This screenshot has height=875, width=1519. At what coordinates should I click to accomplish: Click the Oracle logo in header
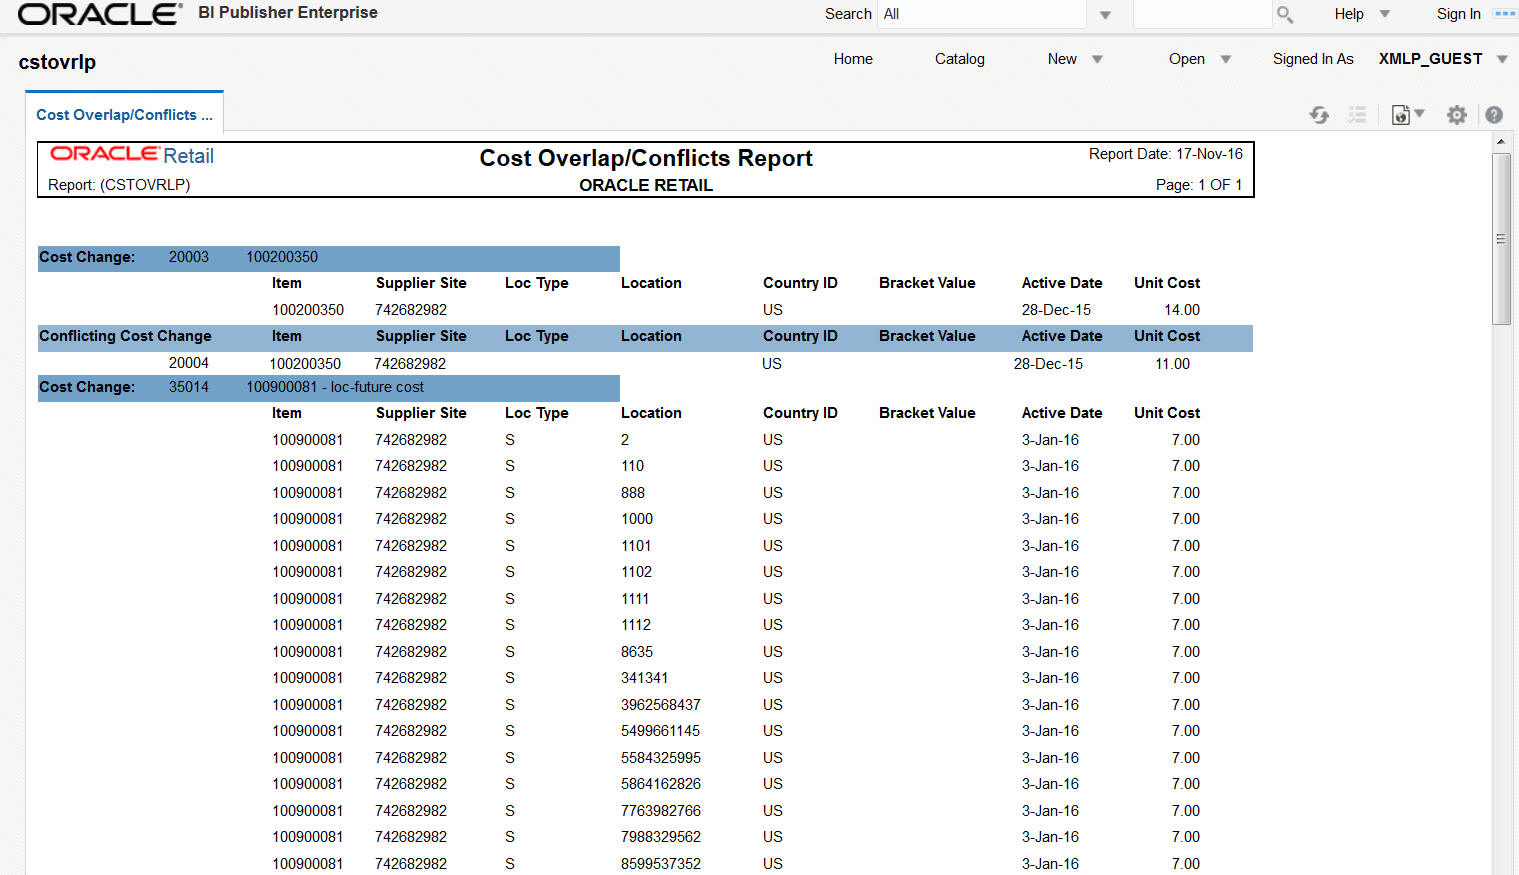point(99,14)
